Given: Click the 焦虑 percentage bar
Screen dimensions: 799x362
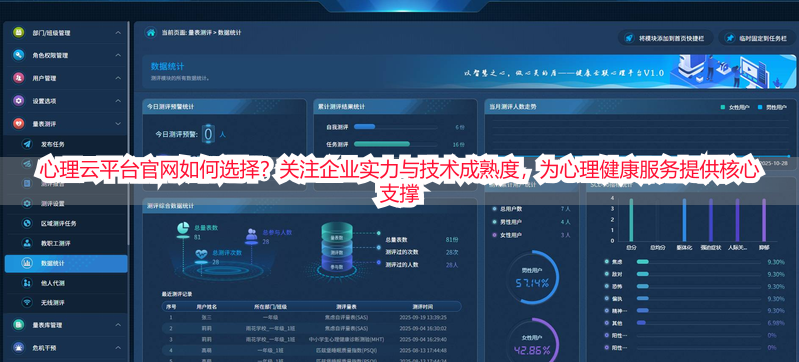Looking at the screenshot, I should point(698,262).
